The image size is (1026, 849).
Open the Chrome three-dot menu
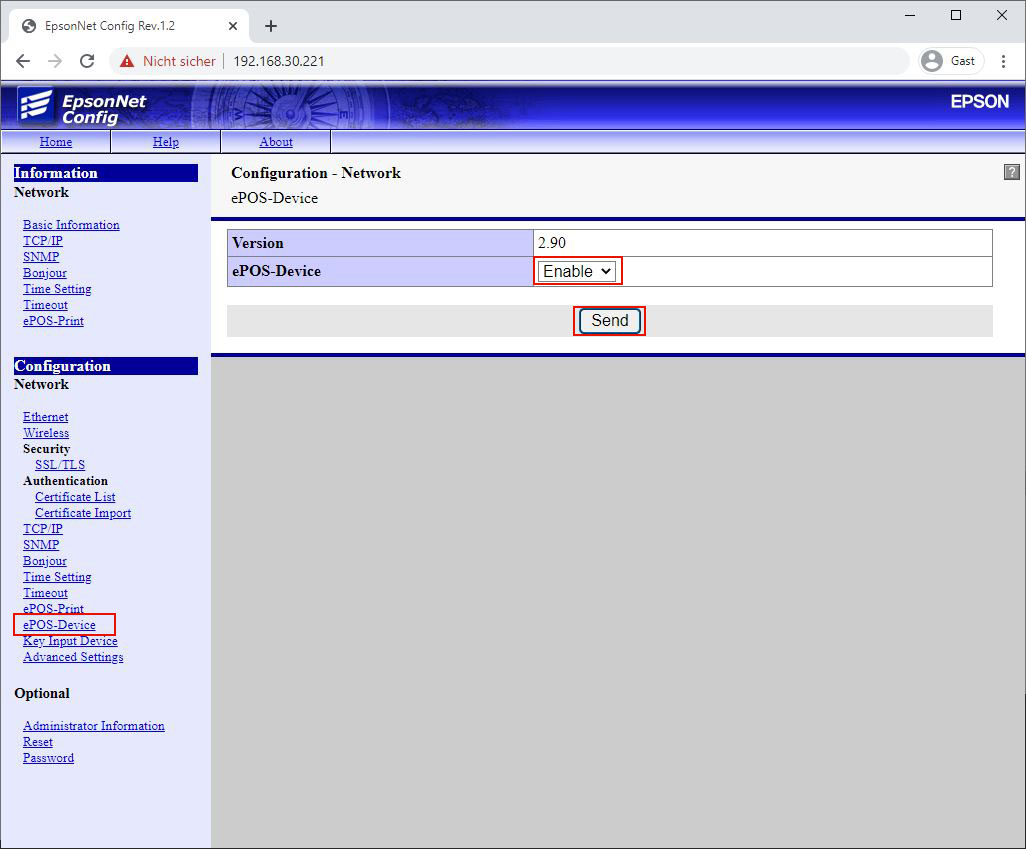[x=1003, y=61]
